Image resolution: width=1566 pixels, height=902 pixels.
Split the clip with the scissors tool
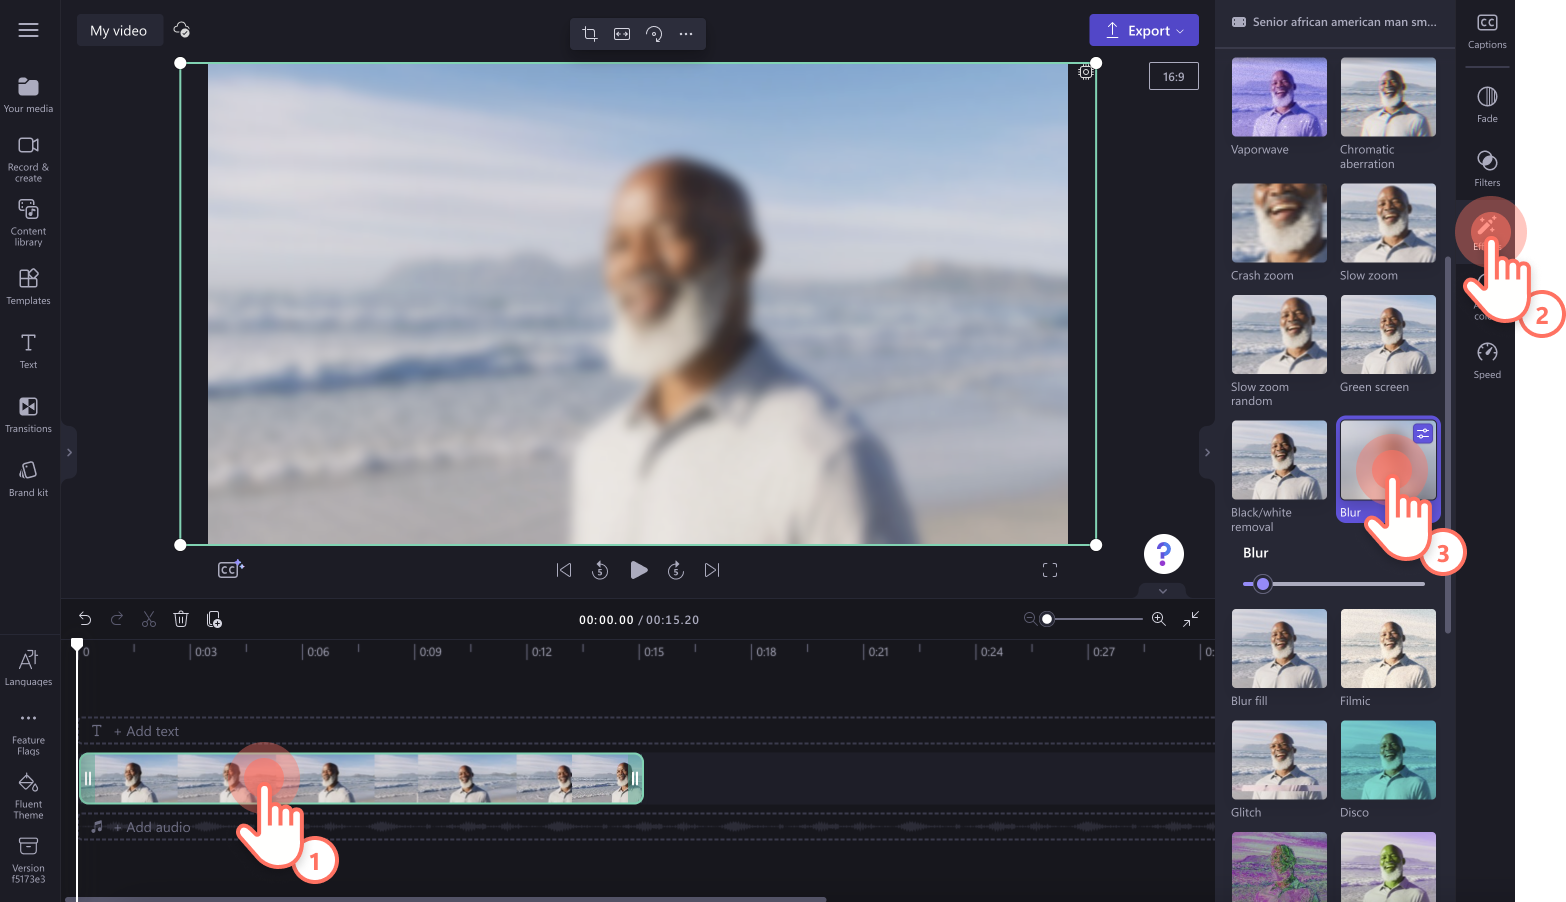tap(149, 619)
